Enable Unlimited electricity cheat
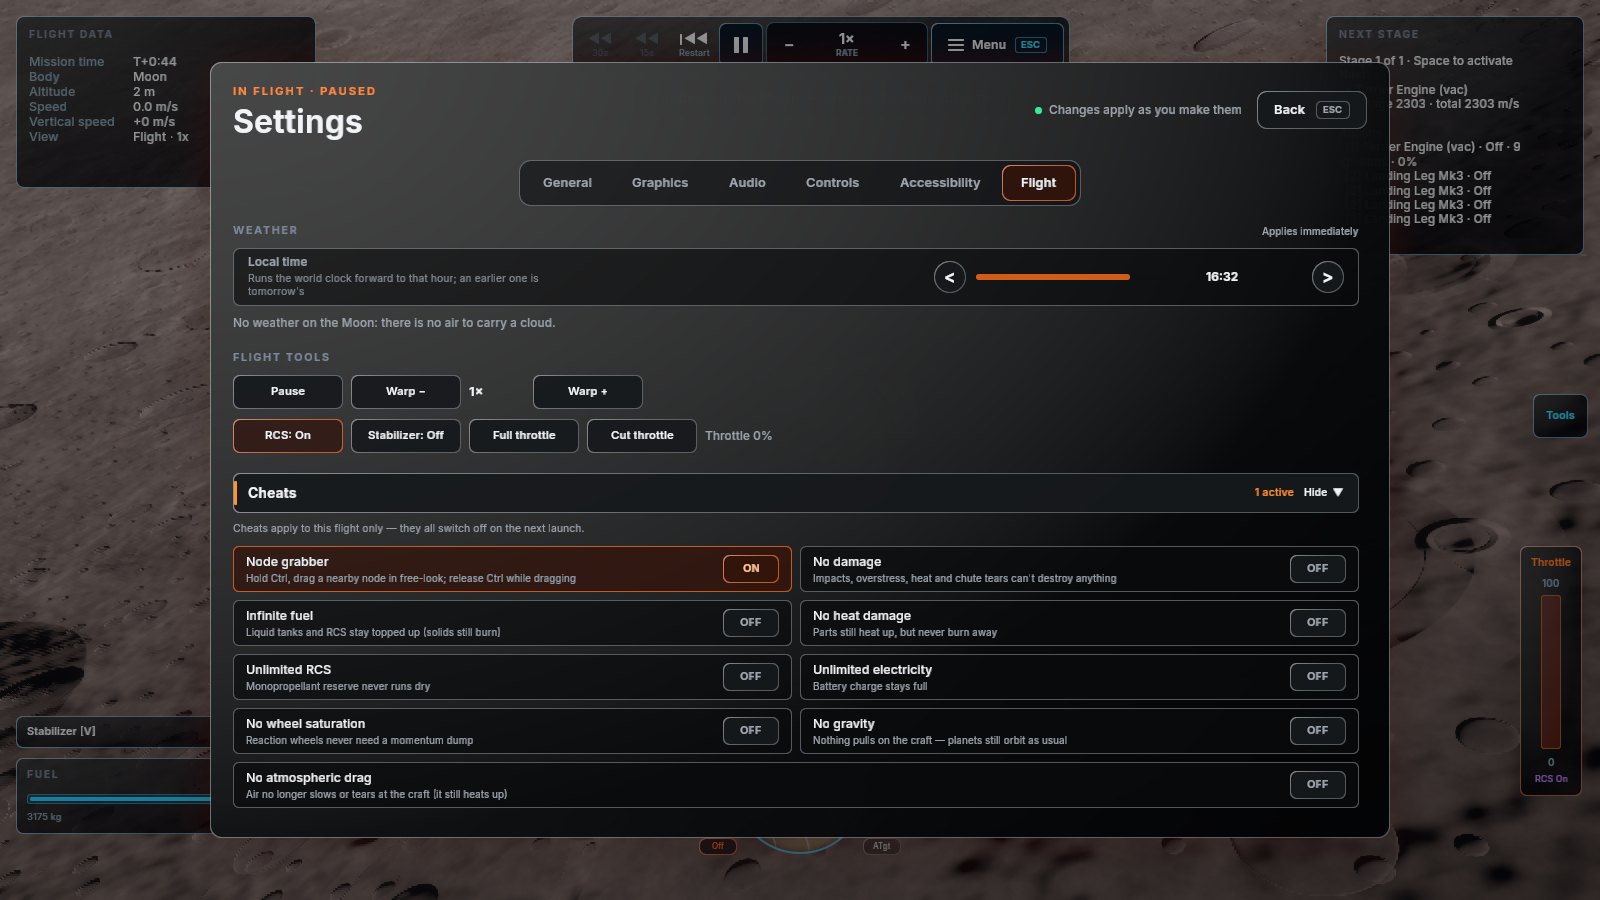The image size is (1600, 900). click(x=1318, y=677)
